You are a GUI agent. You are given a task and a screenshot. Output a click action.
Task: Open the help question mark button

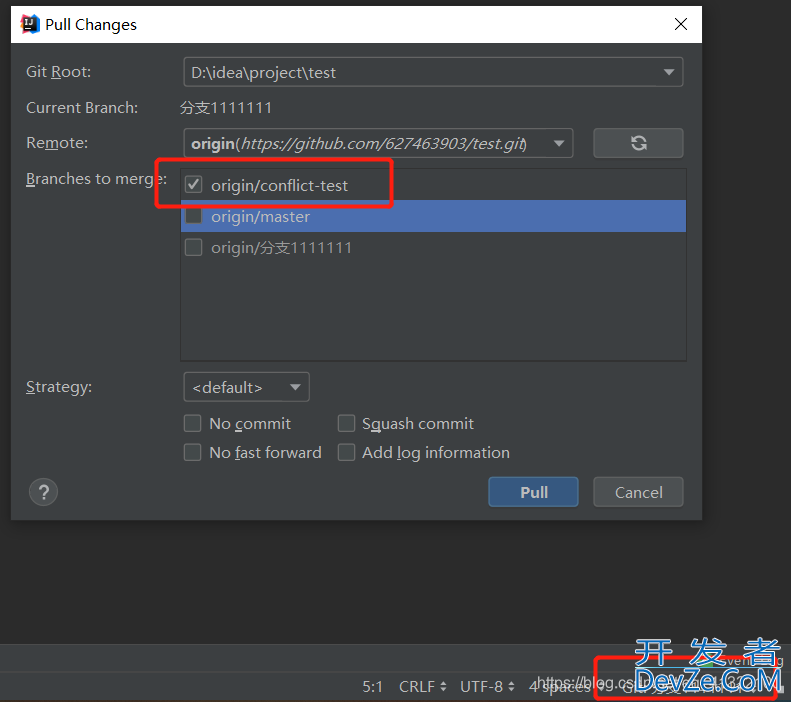click(x=43, y=492)
